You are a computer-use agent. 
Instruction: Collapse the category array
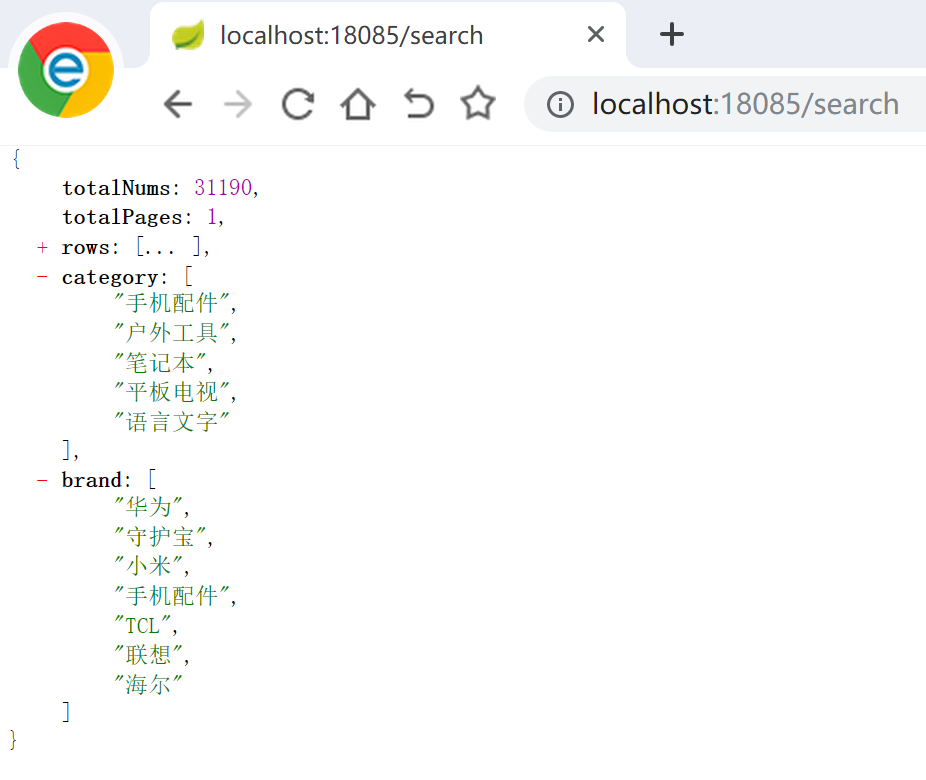point(42,276)
